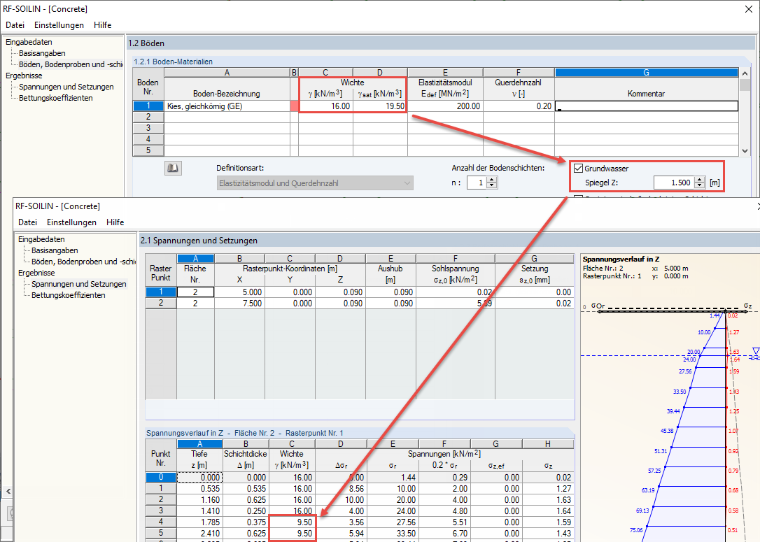Increase Spiegel Z value with the up arrow
Screen dimensions: 760x542
coord(699,179)
